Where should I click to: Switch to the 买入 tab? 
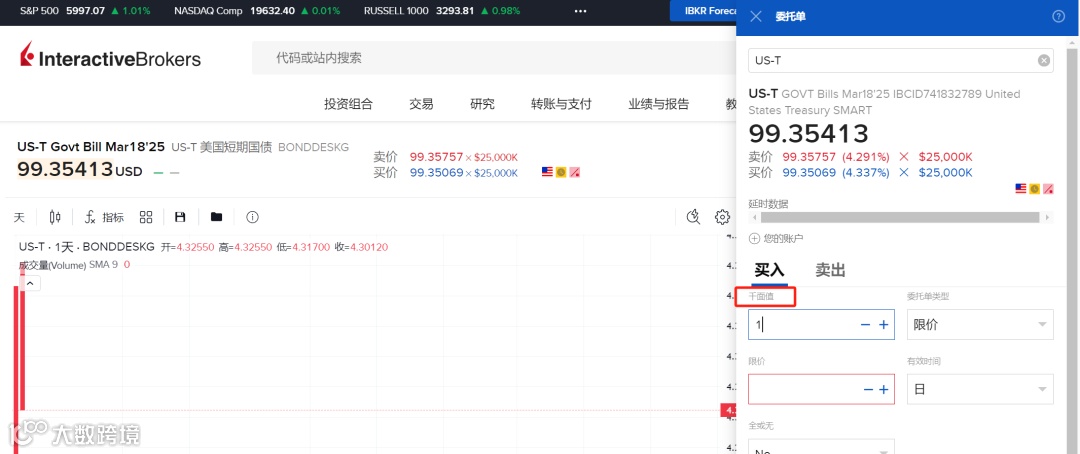click(x=769, y=270)
